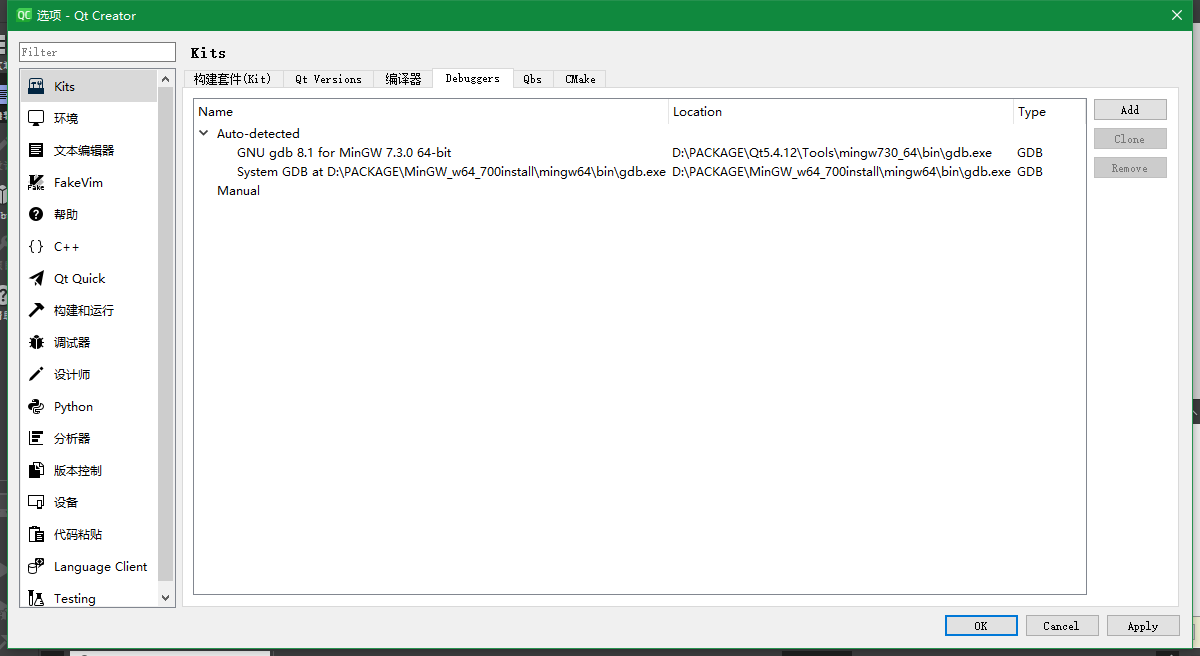Open Python logo icon category
This screenshot has height=656, width=1200.
(x=36, y=406)
